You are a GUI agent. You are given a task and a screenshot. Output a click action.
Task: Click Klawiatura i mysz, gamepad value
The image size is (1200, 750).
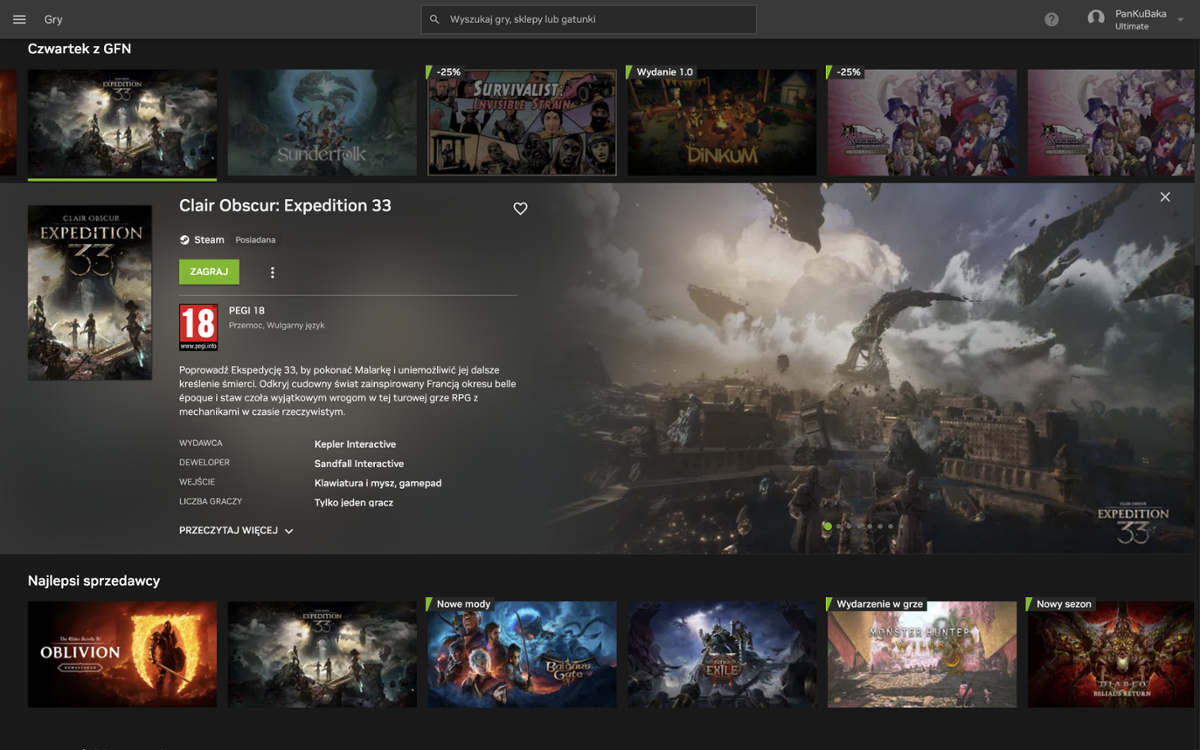point(378,483)
